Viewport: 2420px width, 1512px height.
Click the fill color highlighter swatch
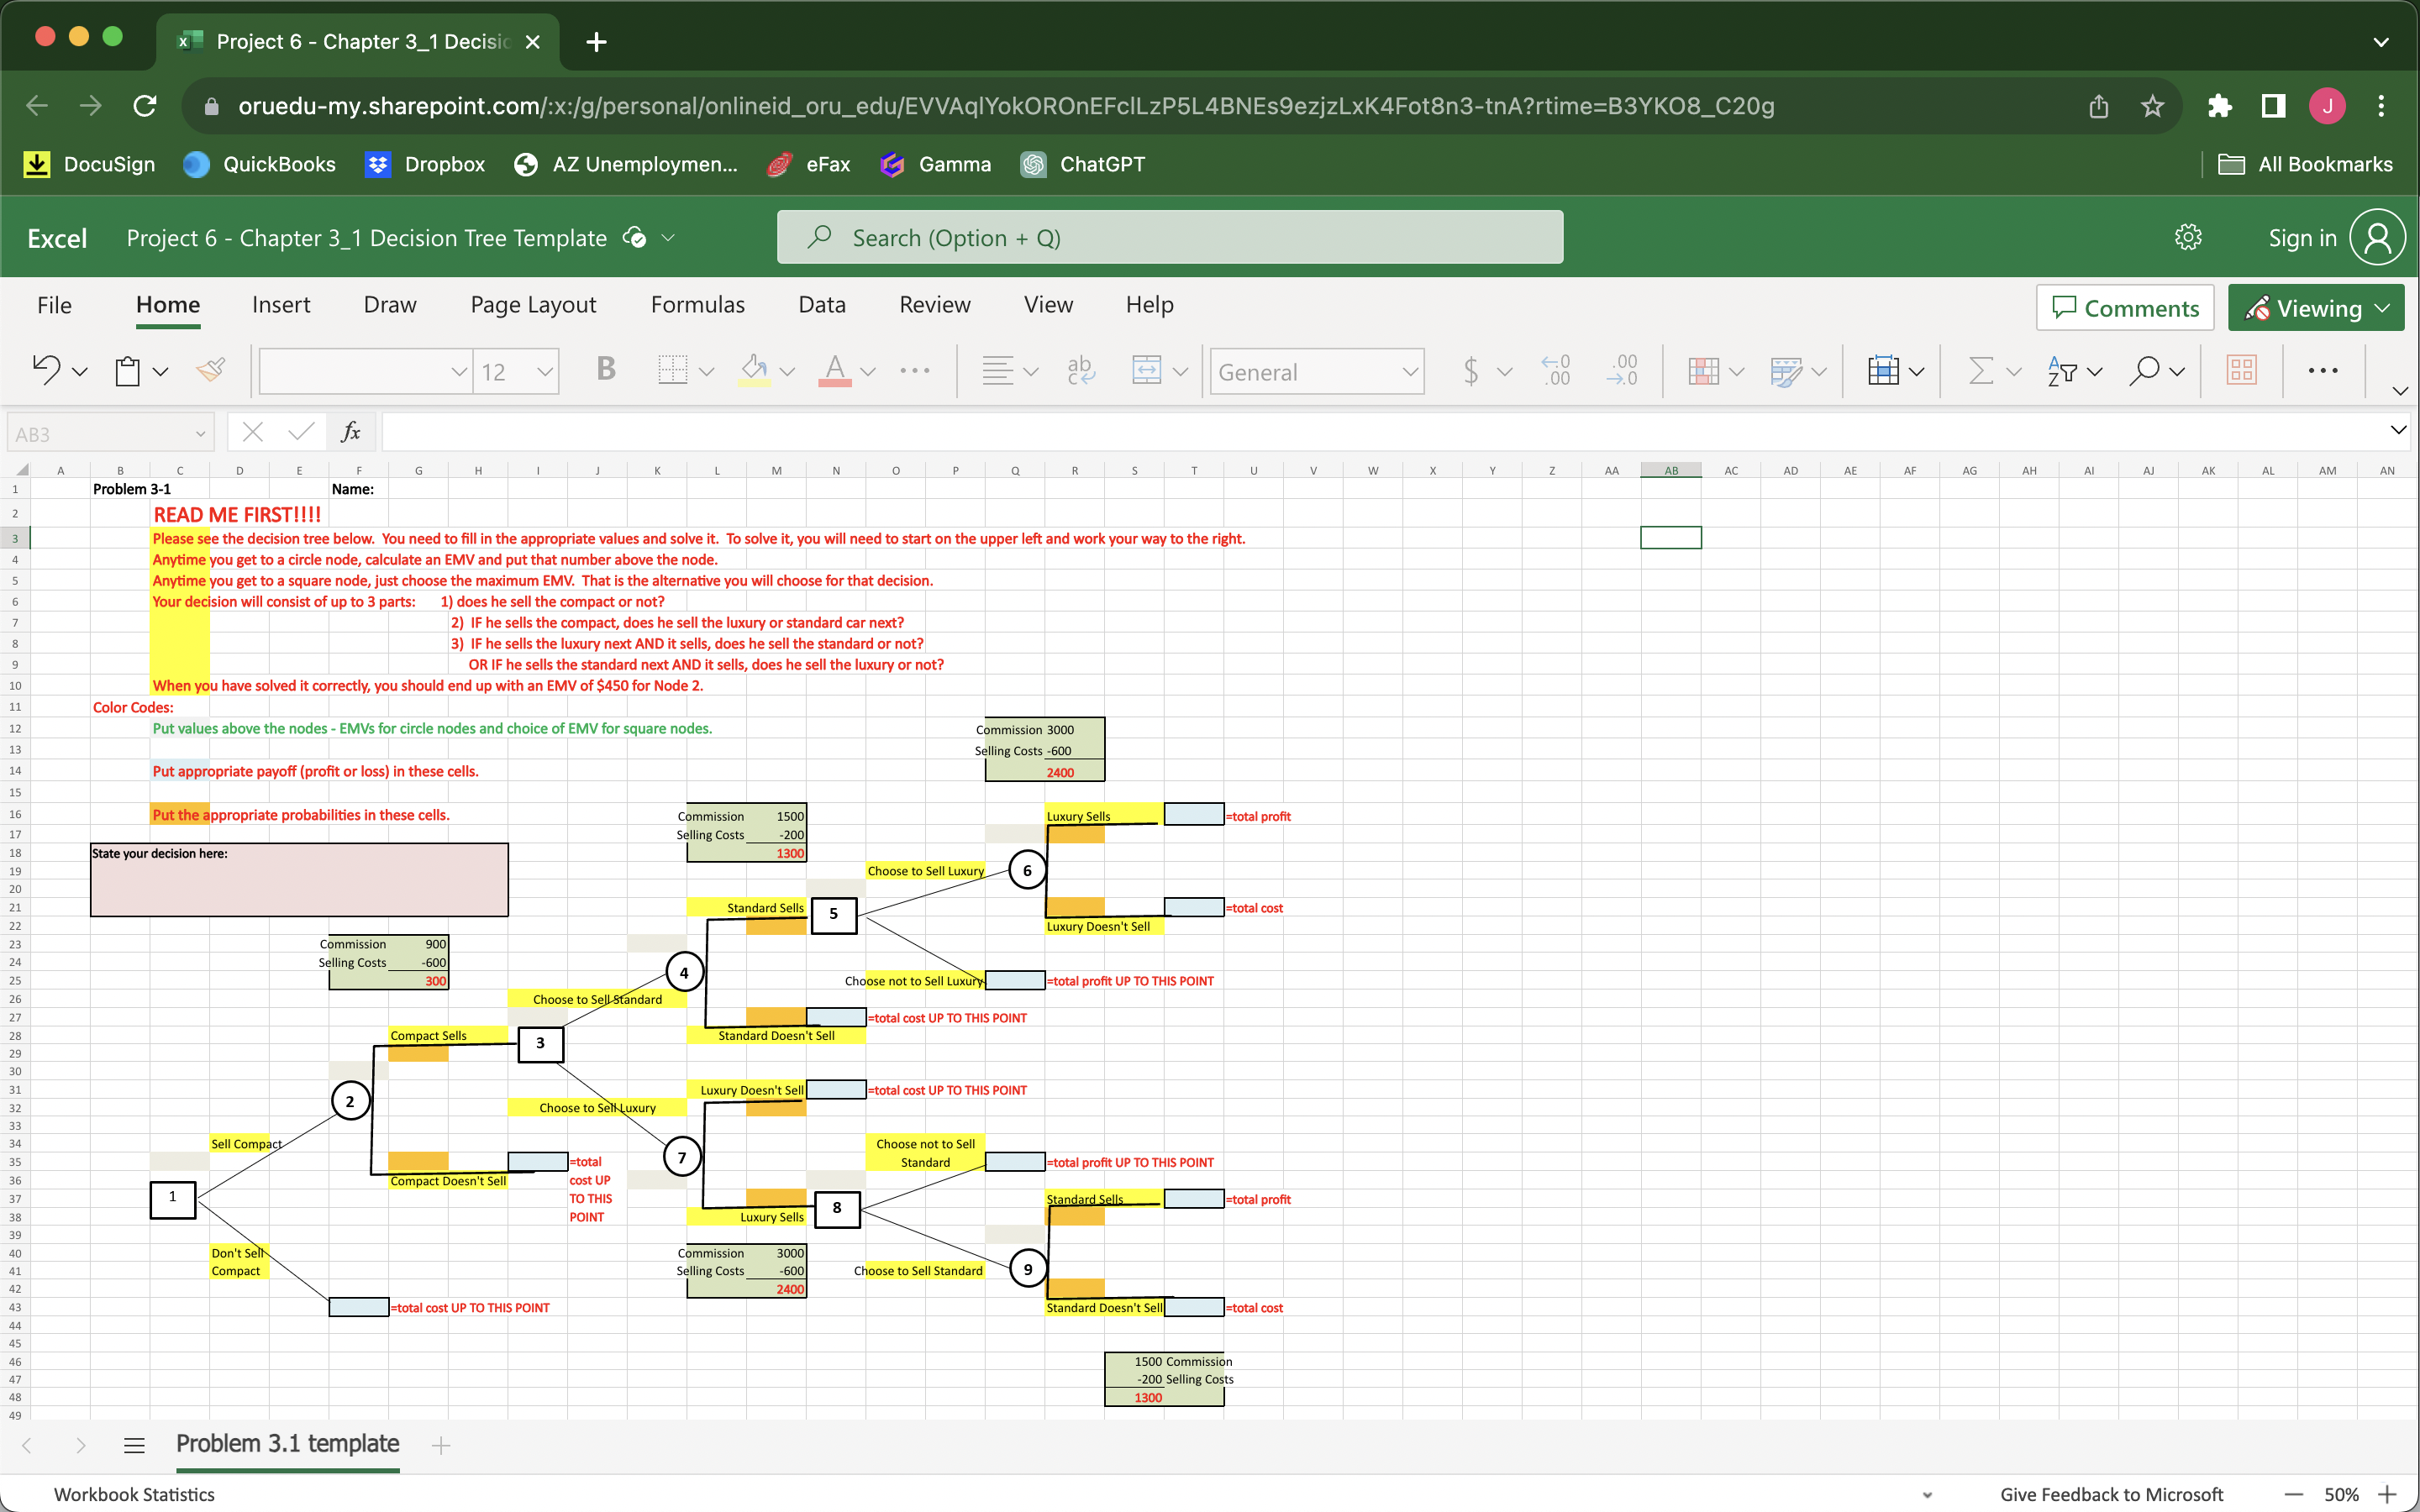point(755,371)
